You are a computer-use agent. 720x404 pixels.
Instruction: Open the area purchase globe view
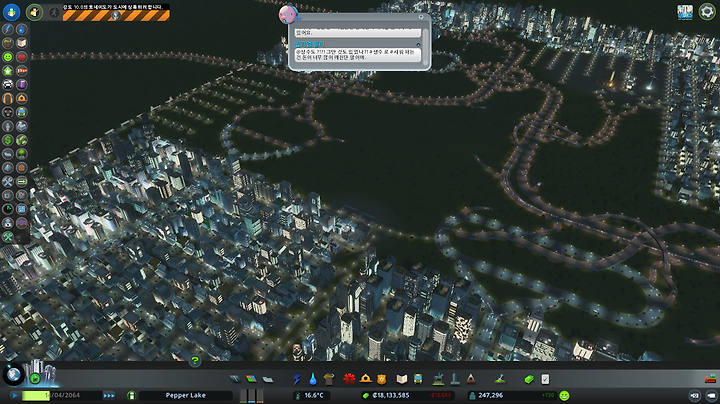click(13, 375)
